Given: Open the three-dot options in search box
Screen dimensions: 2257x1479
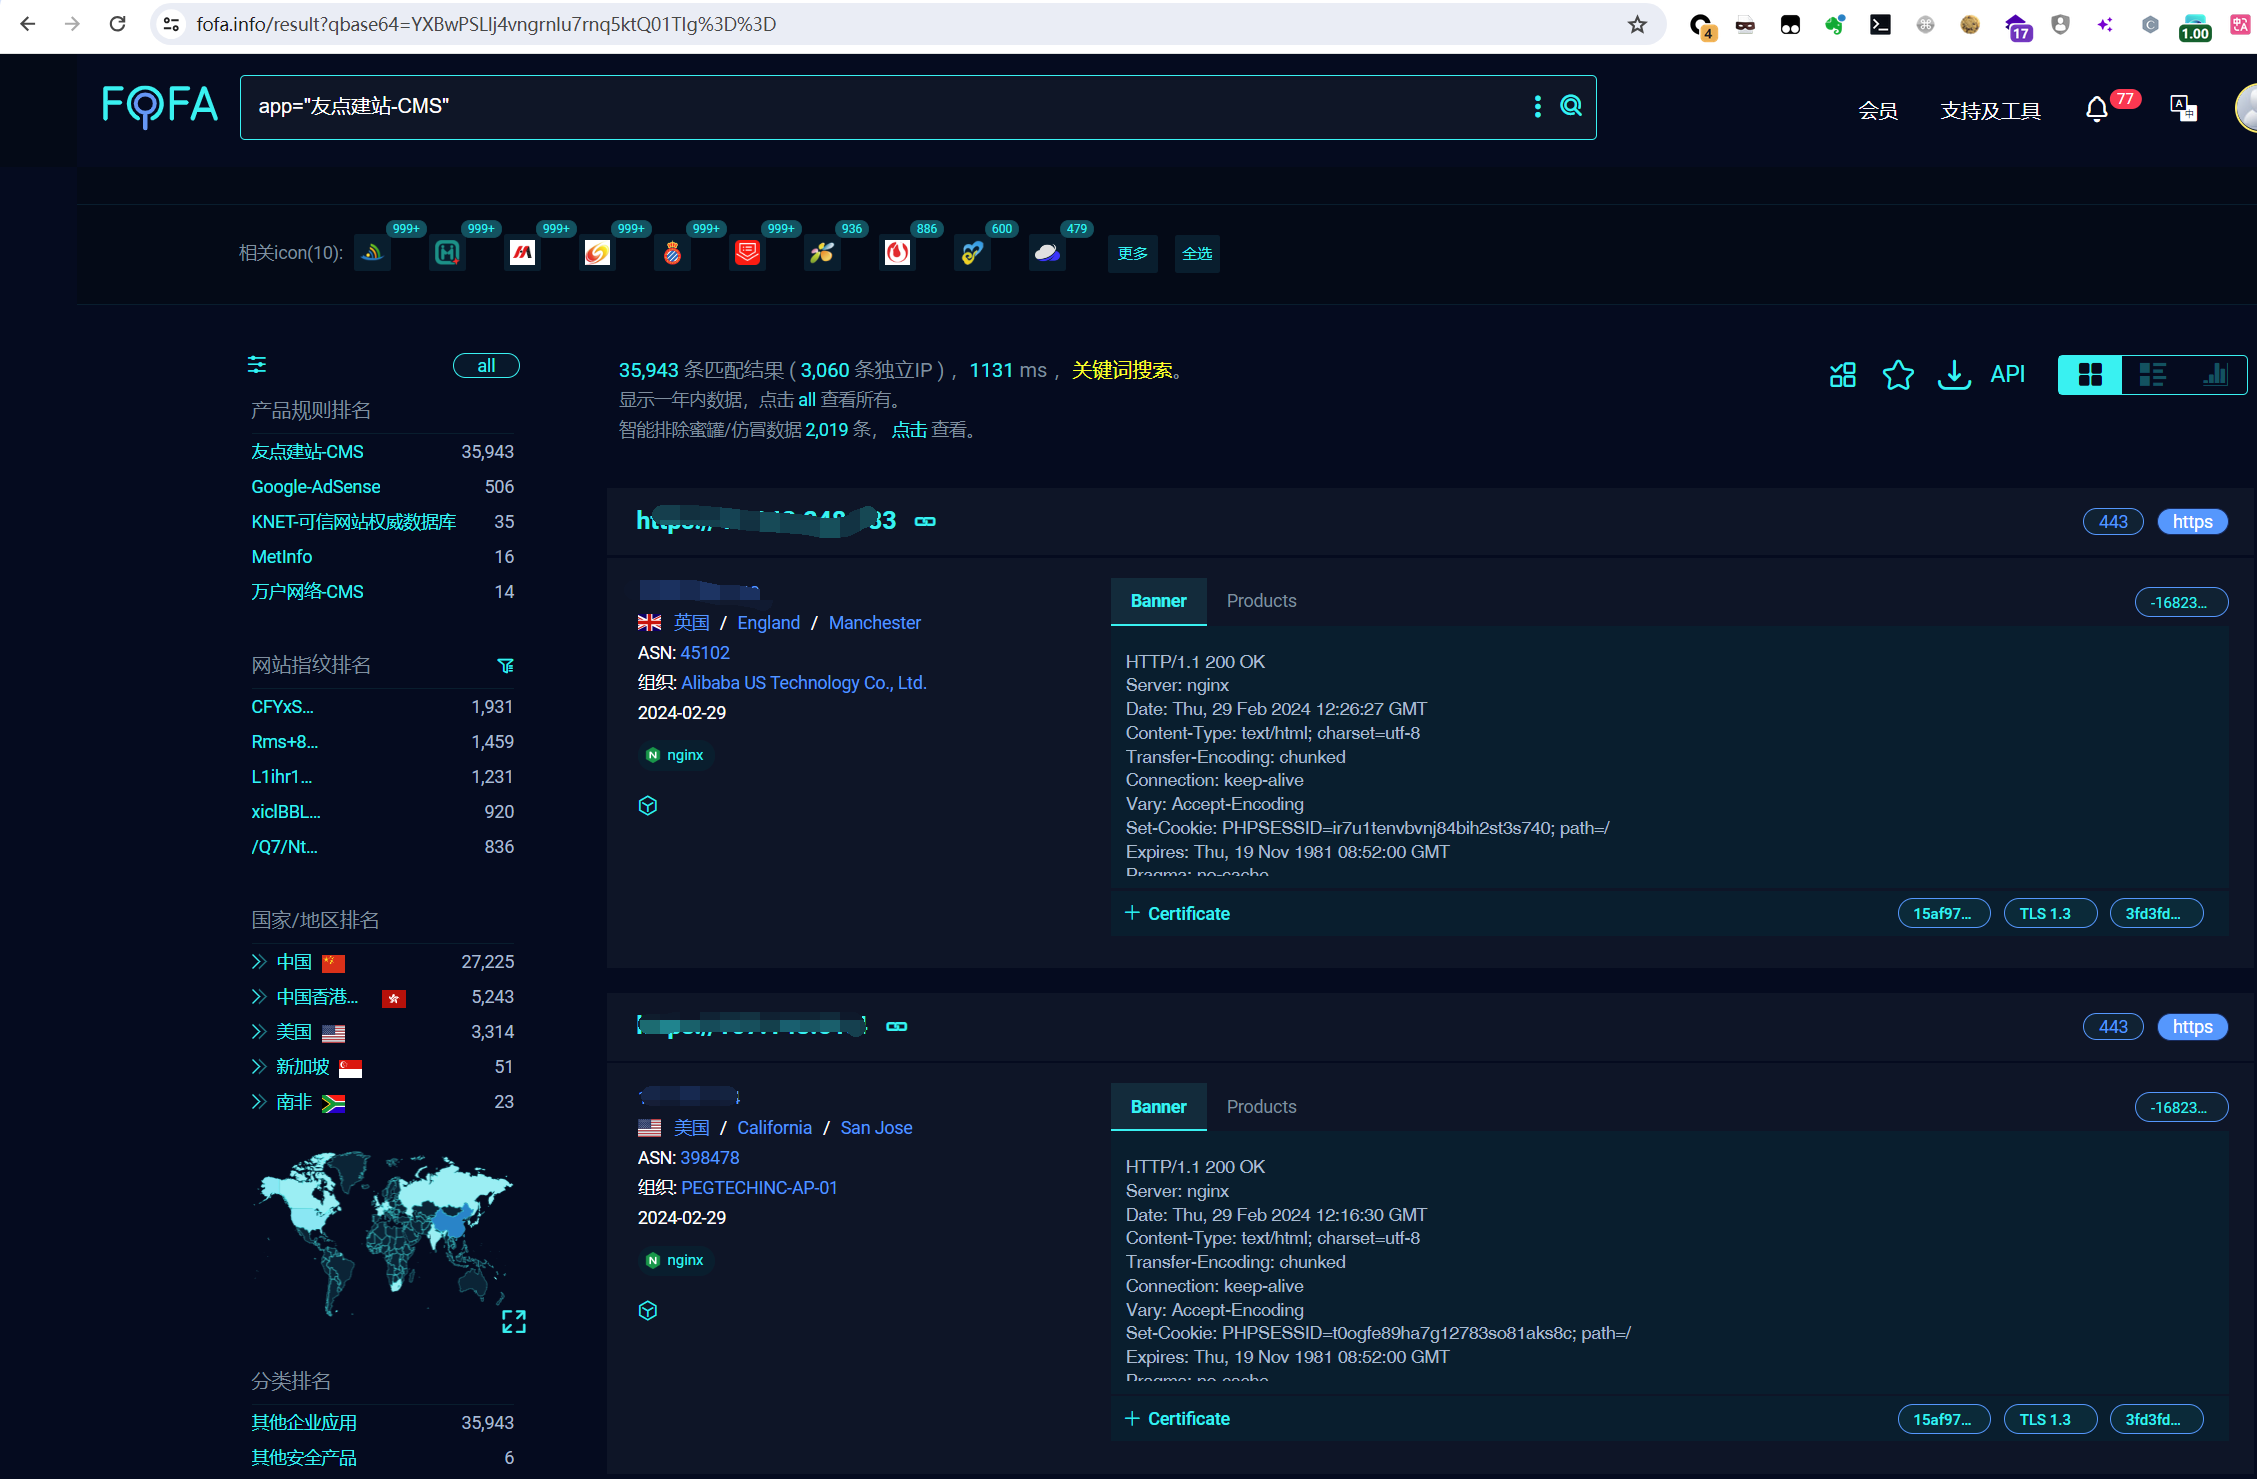Looking at the screenshot, I should [1537, 106].
